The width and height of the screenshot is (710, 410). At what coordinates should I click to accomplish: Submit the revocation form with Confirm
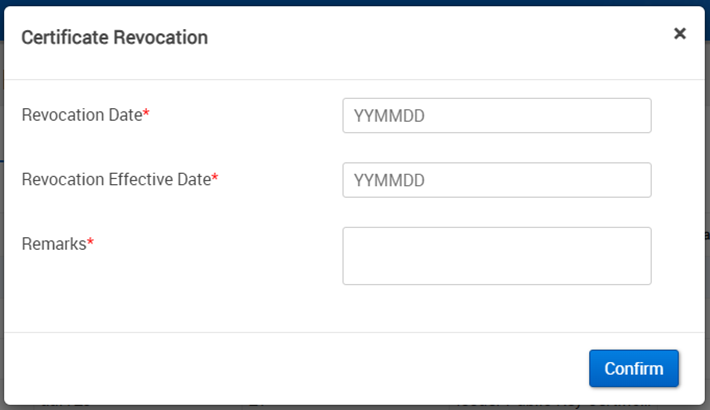[x=634, y=368]
